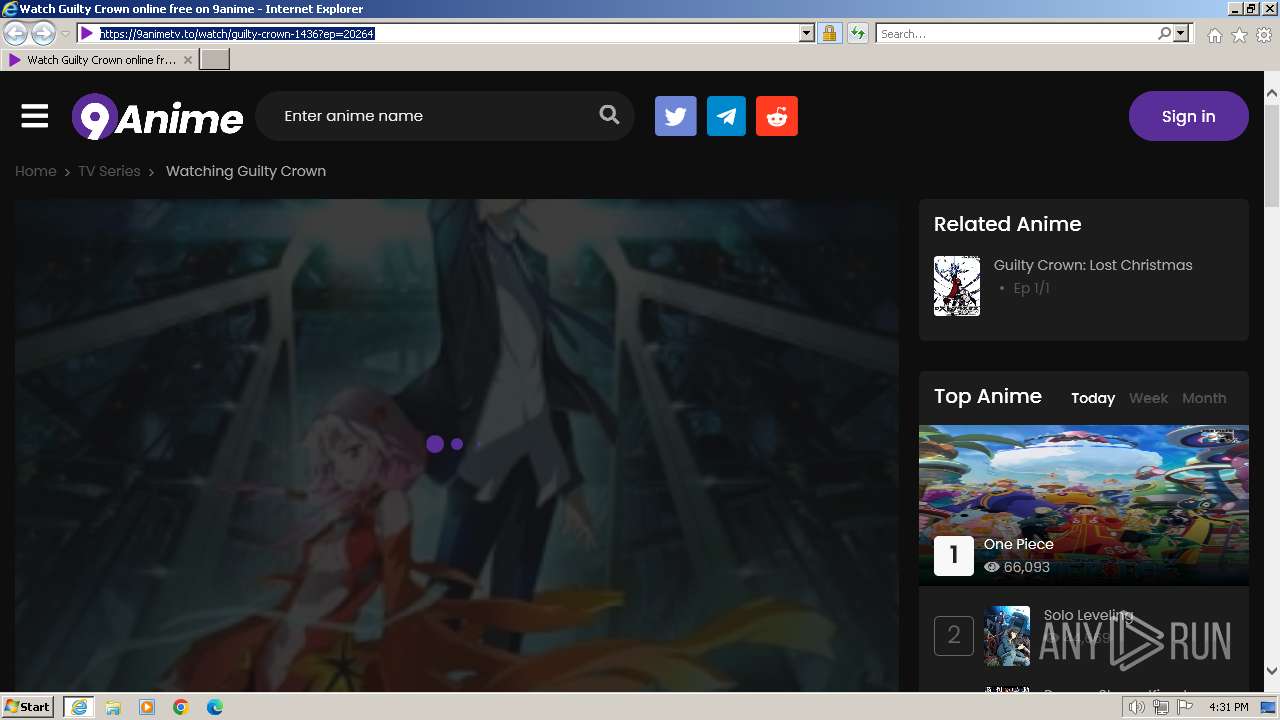Go to the Home breadcrumb link

36,171
